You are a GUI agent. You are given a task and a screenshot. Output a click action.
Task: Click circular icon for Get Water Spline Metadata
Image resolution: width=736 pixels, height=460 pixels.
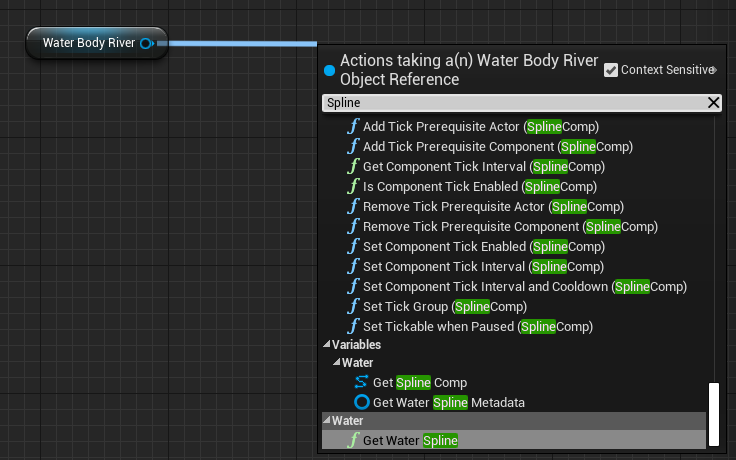(362, 402)
